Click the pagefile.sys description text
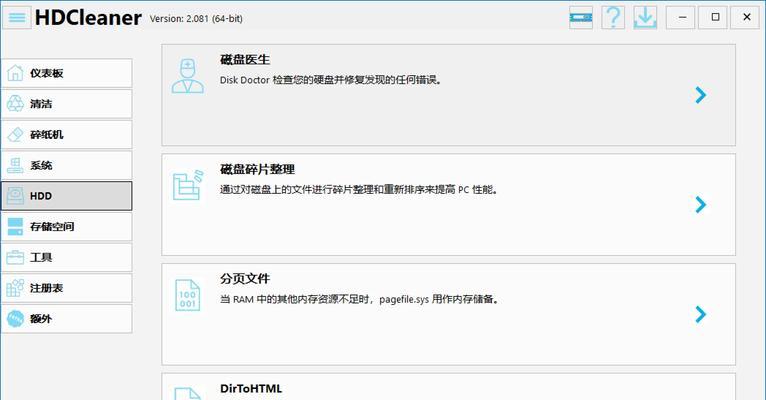Viewport: 766px width, 400px height. [359, 299]
